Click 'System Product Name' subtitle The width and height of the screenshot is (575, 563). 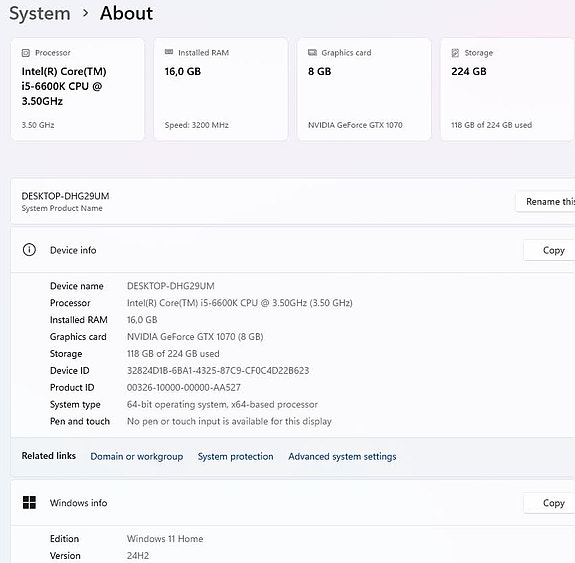pos(62,208)
